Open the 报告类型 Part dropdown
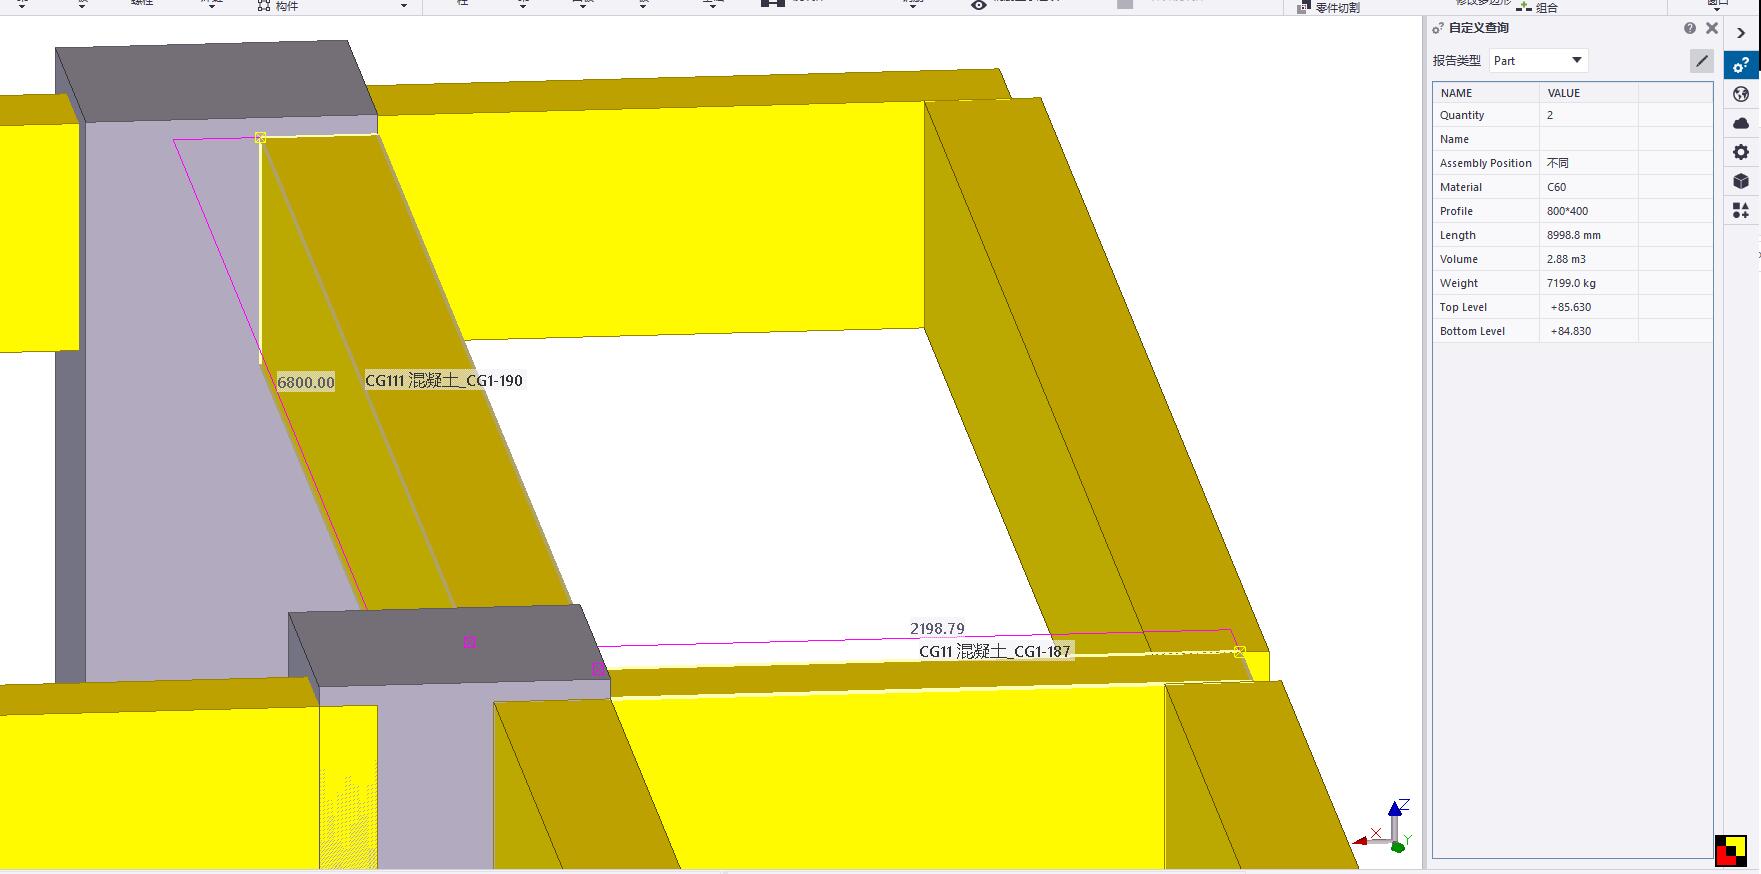 click(x=1539, y=61)
